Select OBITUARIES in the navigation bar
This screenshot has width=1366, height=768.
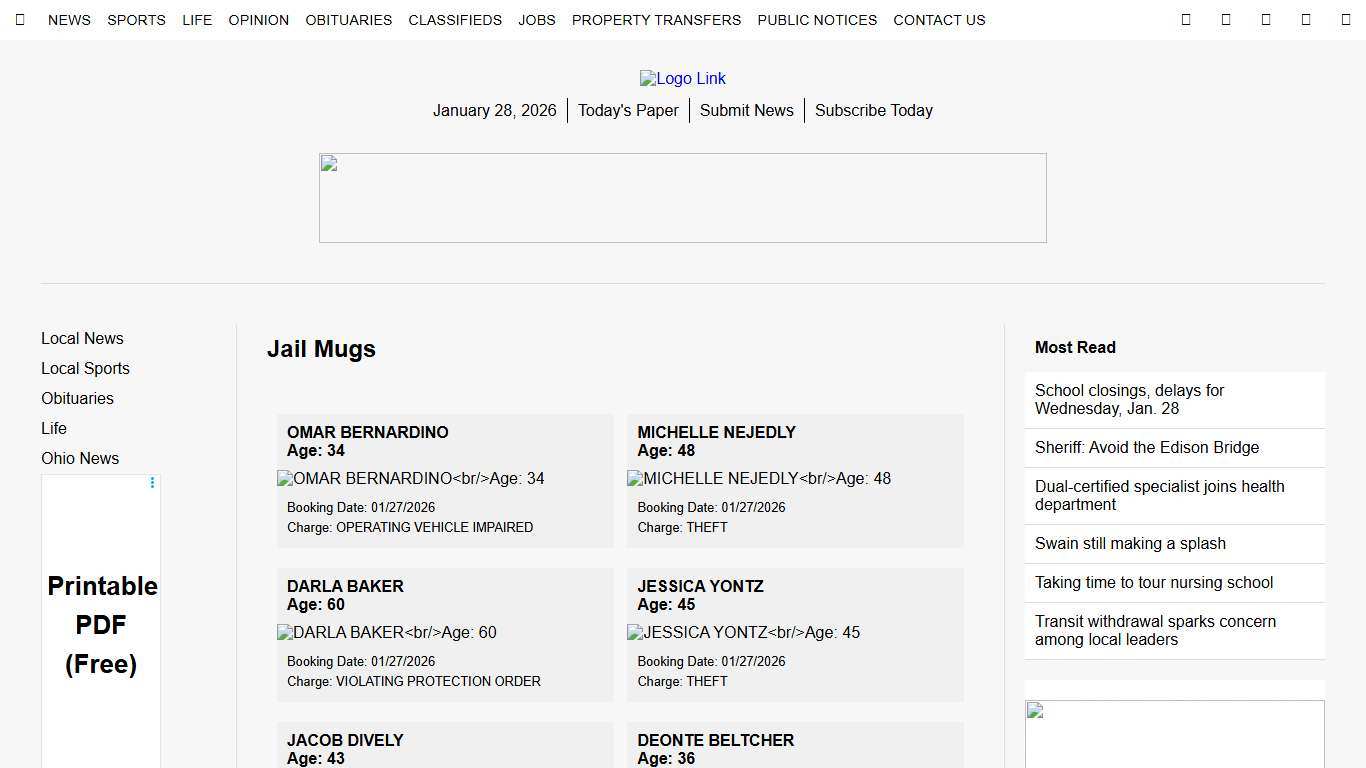(348, 19)
